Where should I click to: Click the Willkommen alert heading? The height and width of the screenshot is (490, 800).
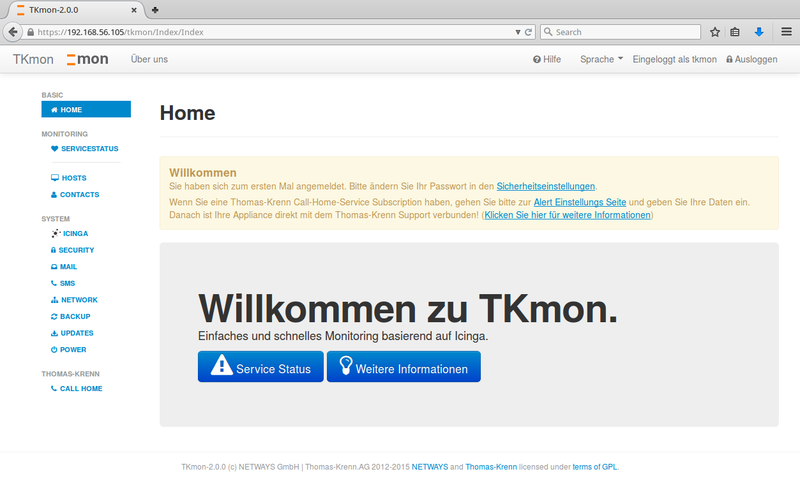click(x=203, y=173)
